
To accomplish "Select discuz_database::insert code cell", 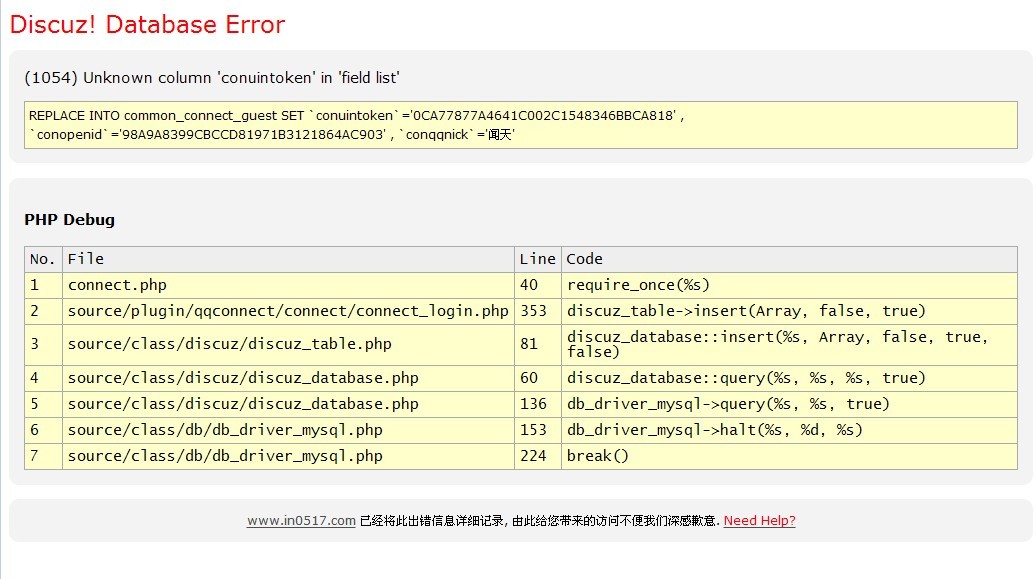I will click(x=790, y=344).
